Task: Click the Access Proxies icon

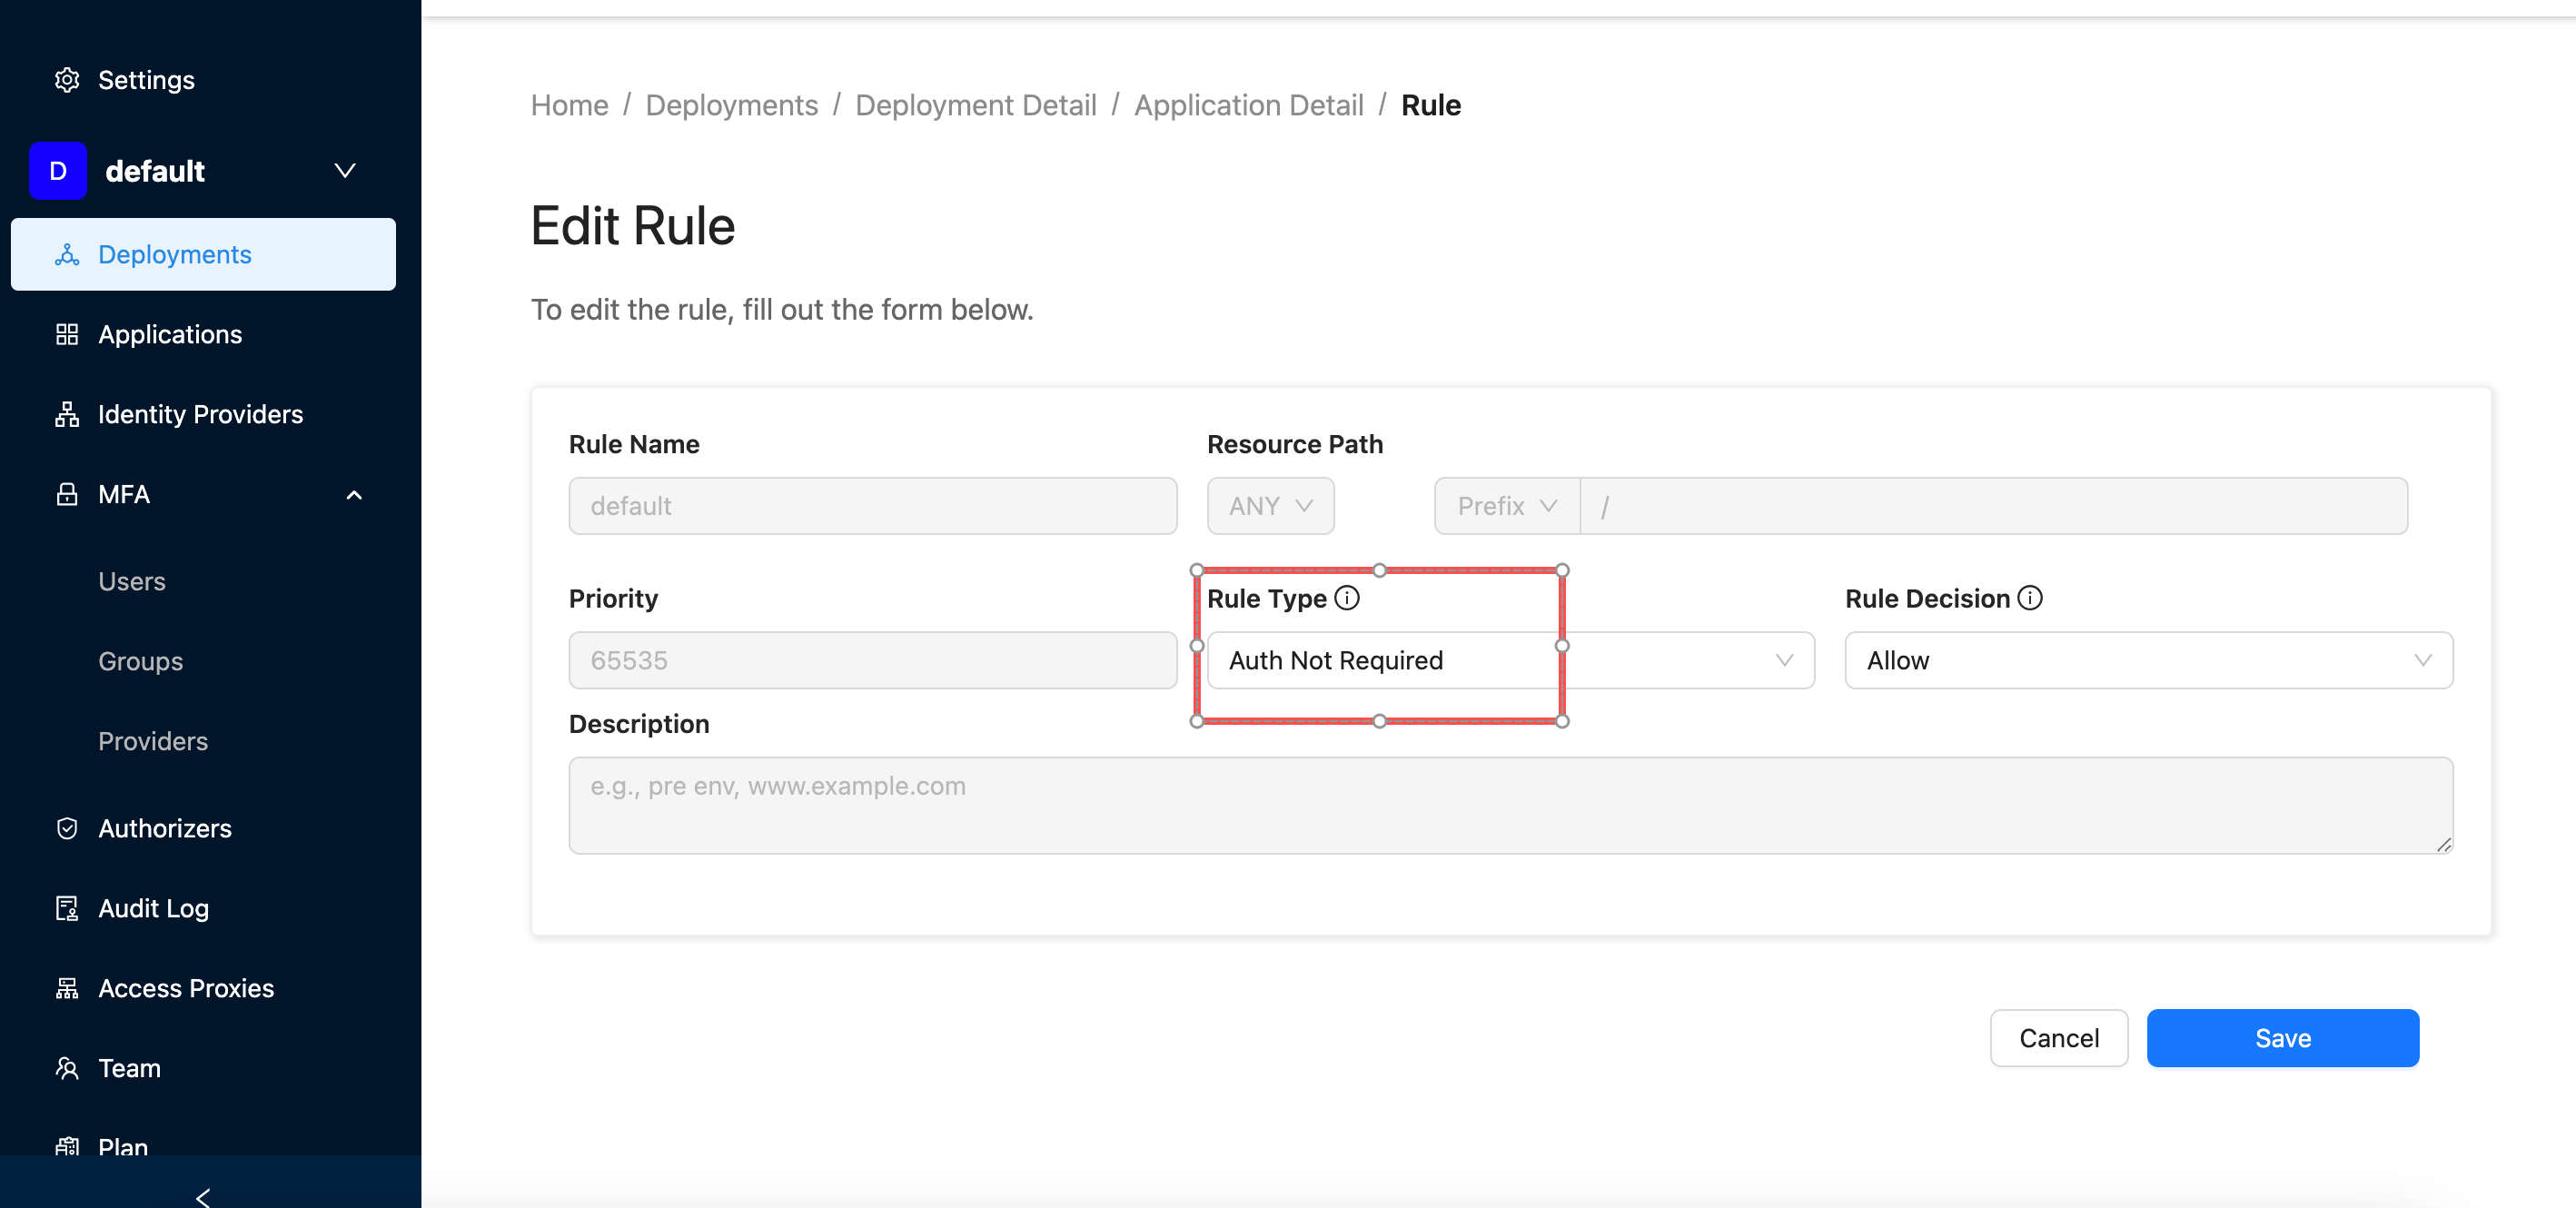Action: tap(67, 988)
